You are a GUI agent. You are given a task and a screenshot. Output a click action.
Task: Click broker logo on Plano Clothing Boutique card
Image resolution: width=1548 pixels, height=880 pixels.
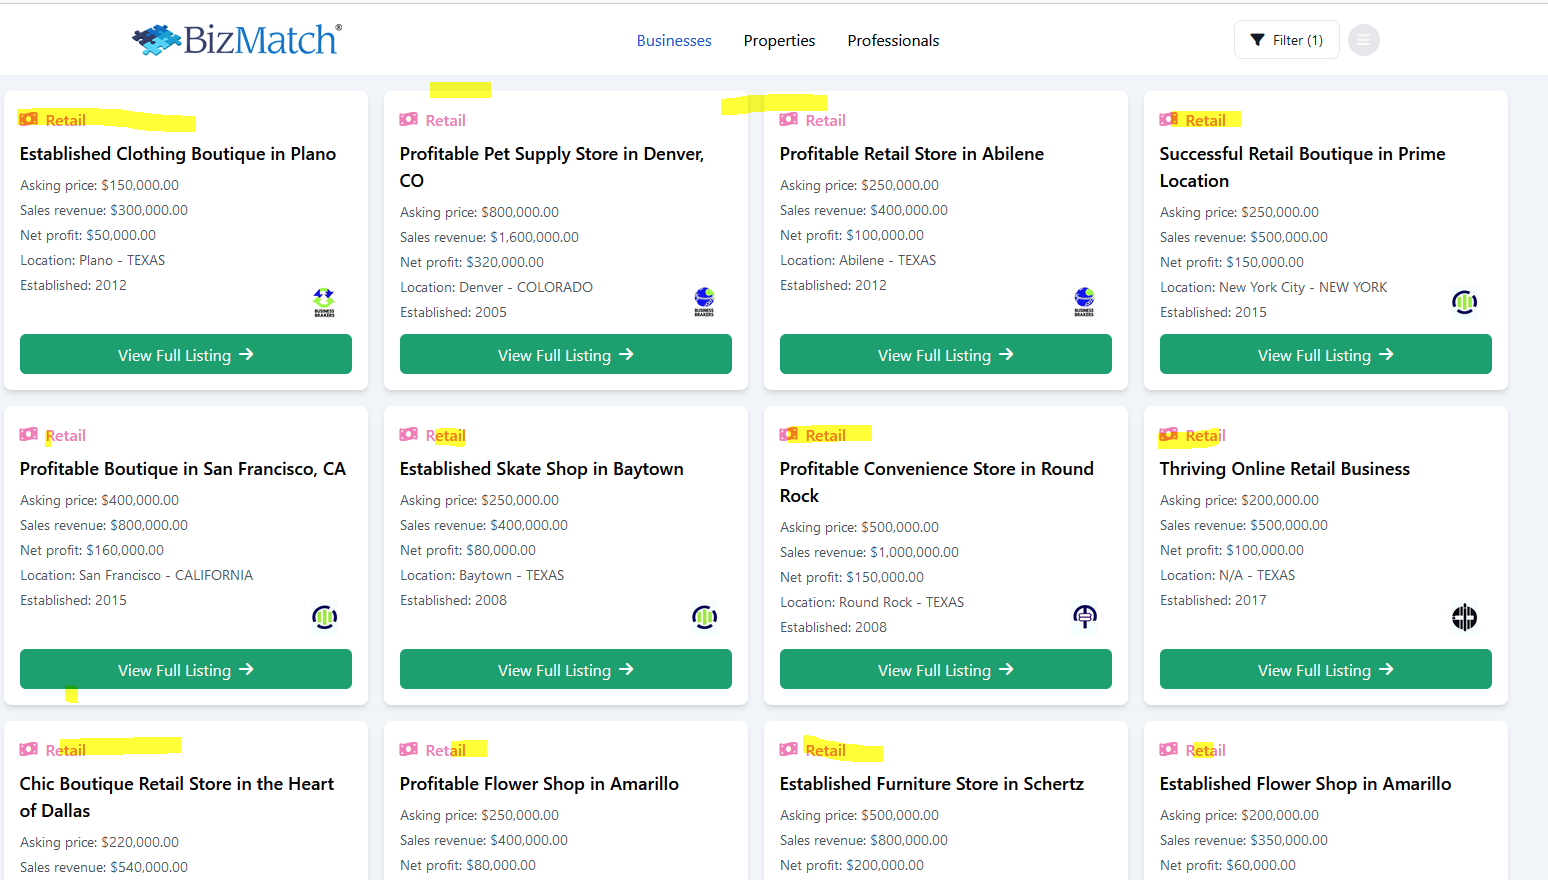(x=324, y=301)
